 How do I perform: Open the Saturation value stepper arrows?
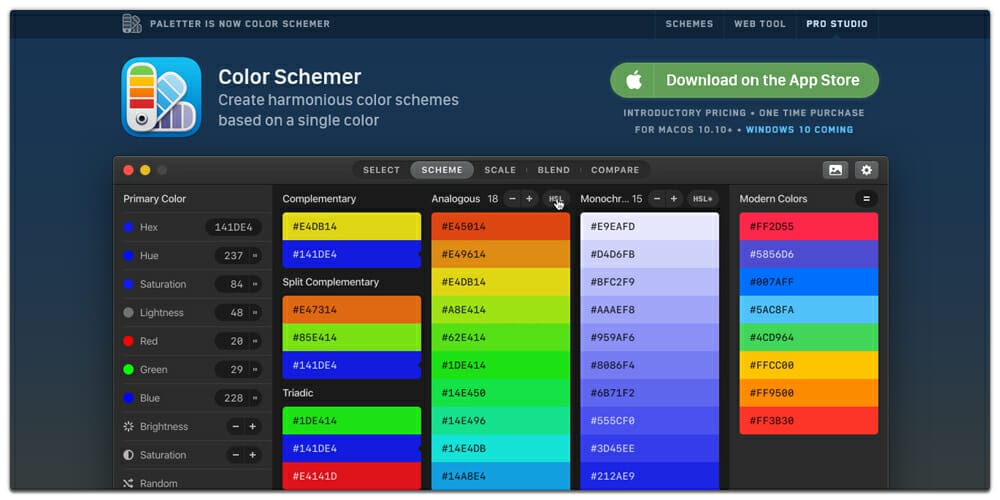[255, 284]
